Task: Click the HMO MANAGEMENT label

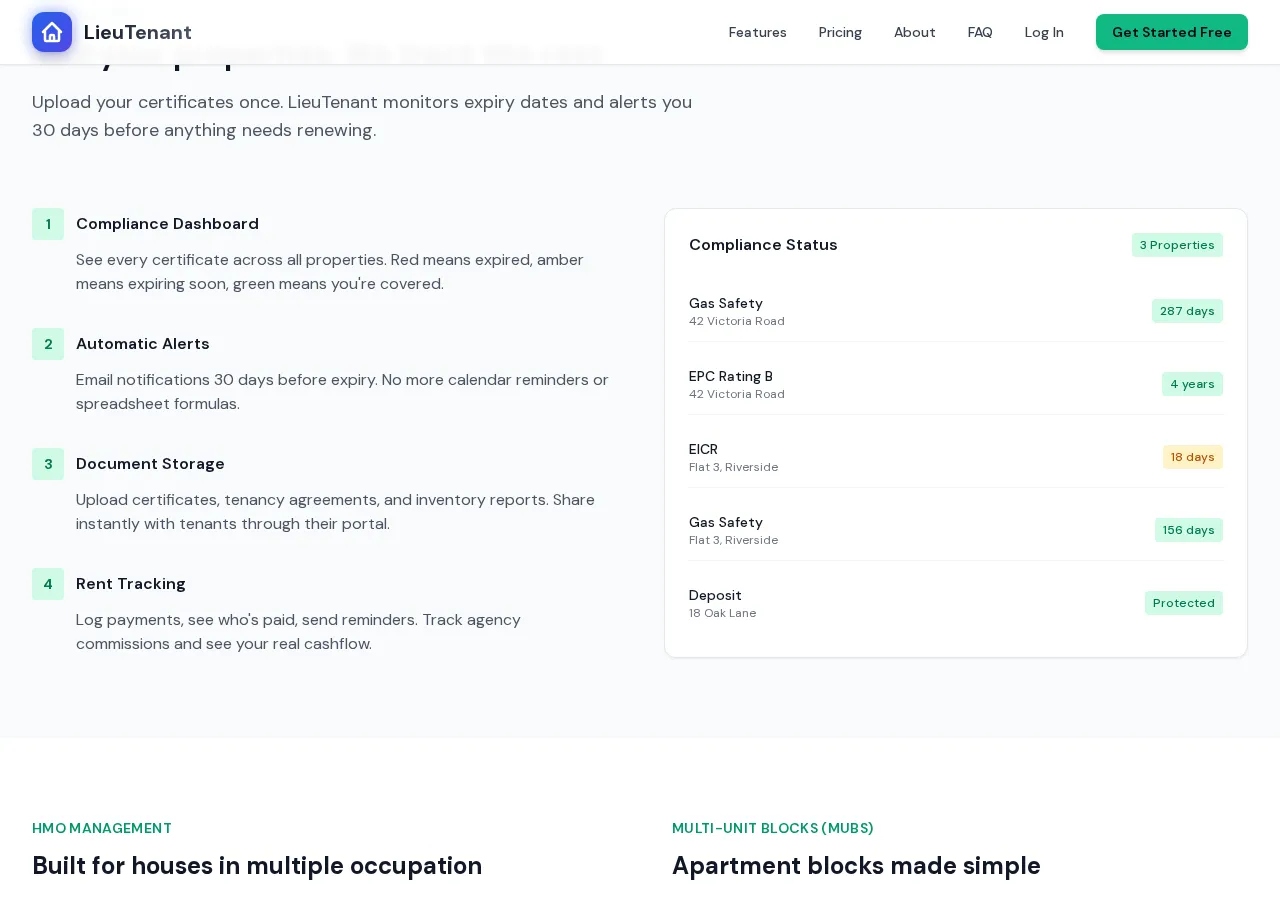Action: coord(102,828)
